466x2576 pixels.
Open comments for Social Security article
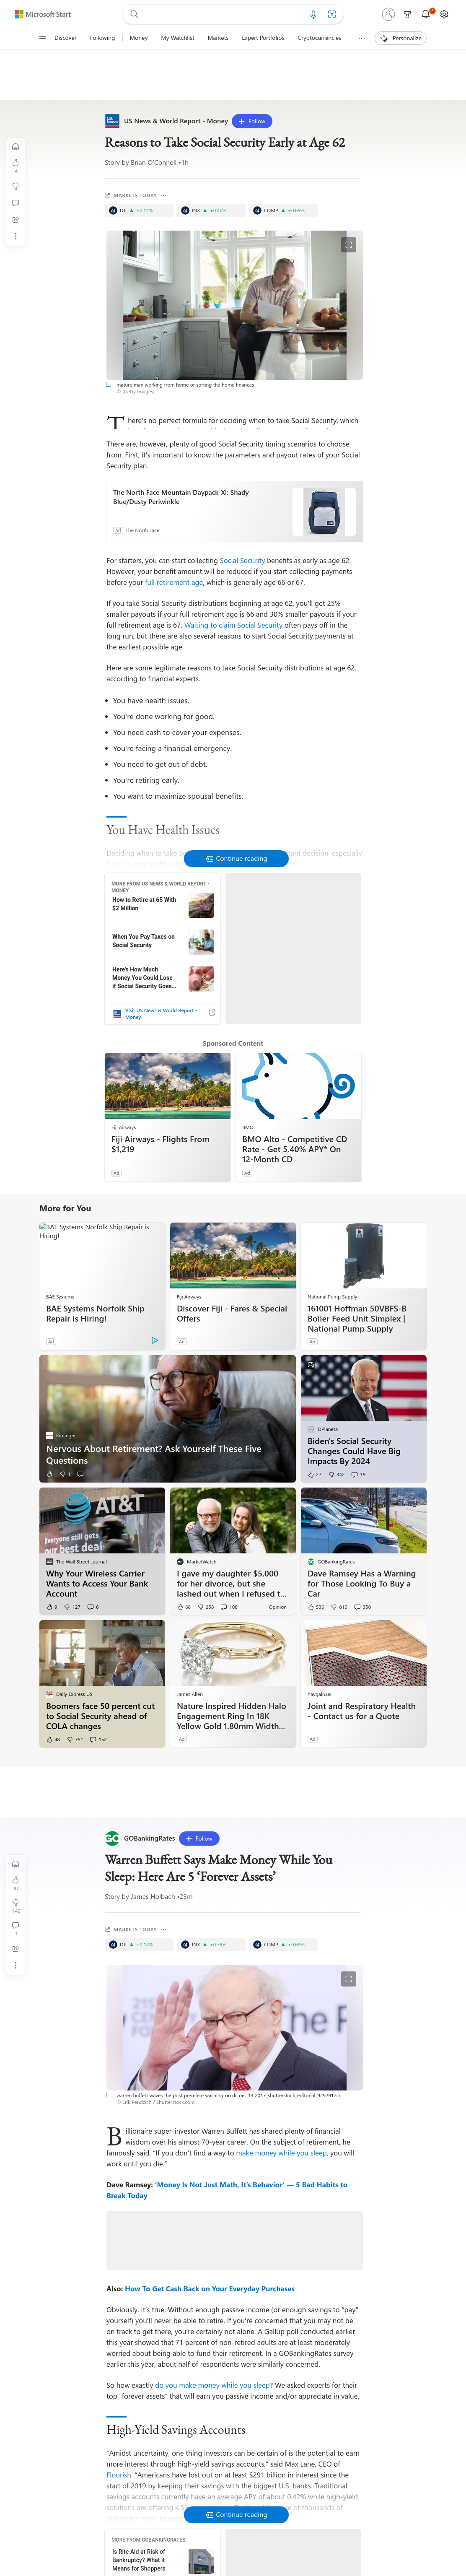(x=15, y=203)
